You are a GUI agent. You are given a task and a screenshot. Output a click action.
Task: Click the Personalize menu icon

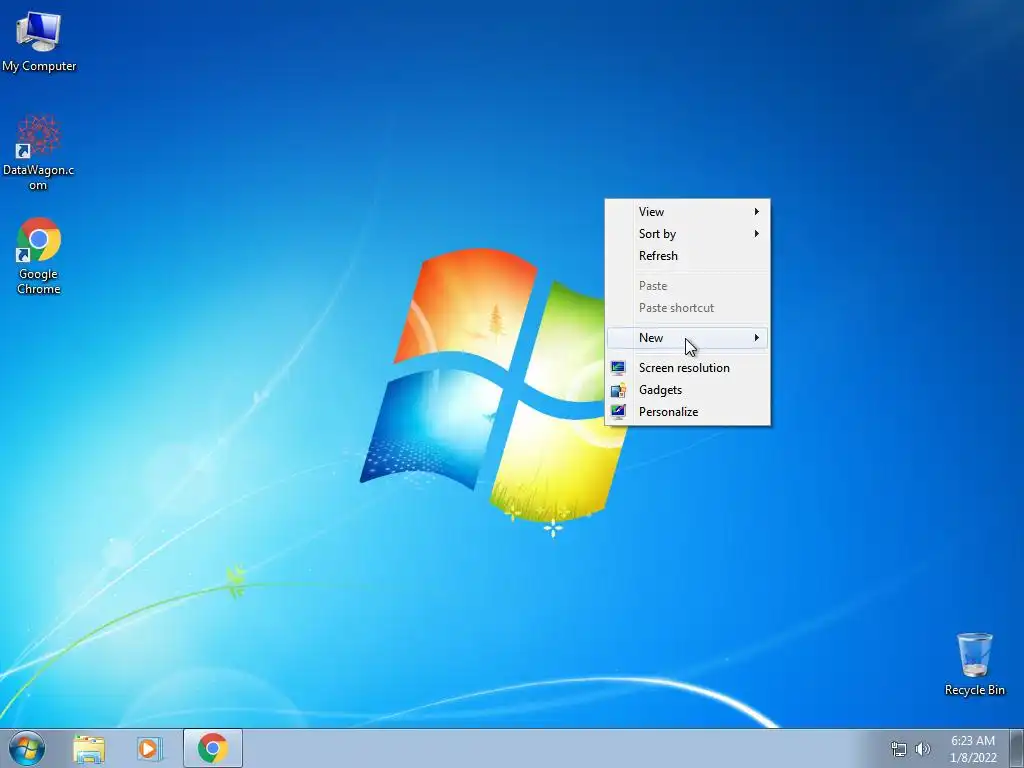[618, 411]
